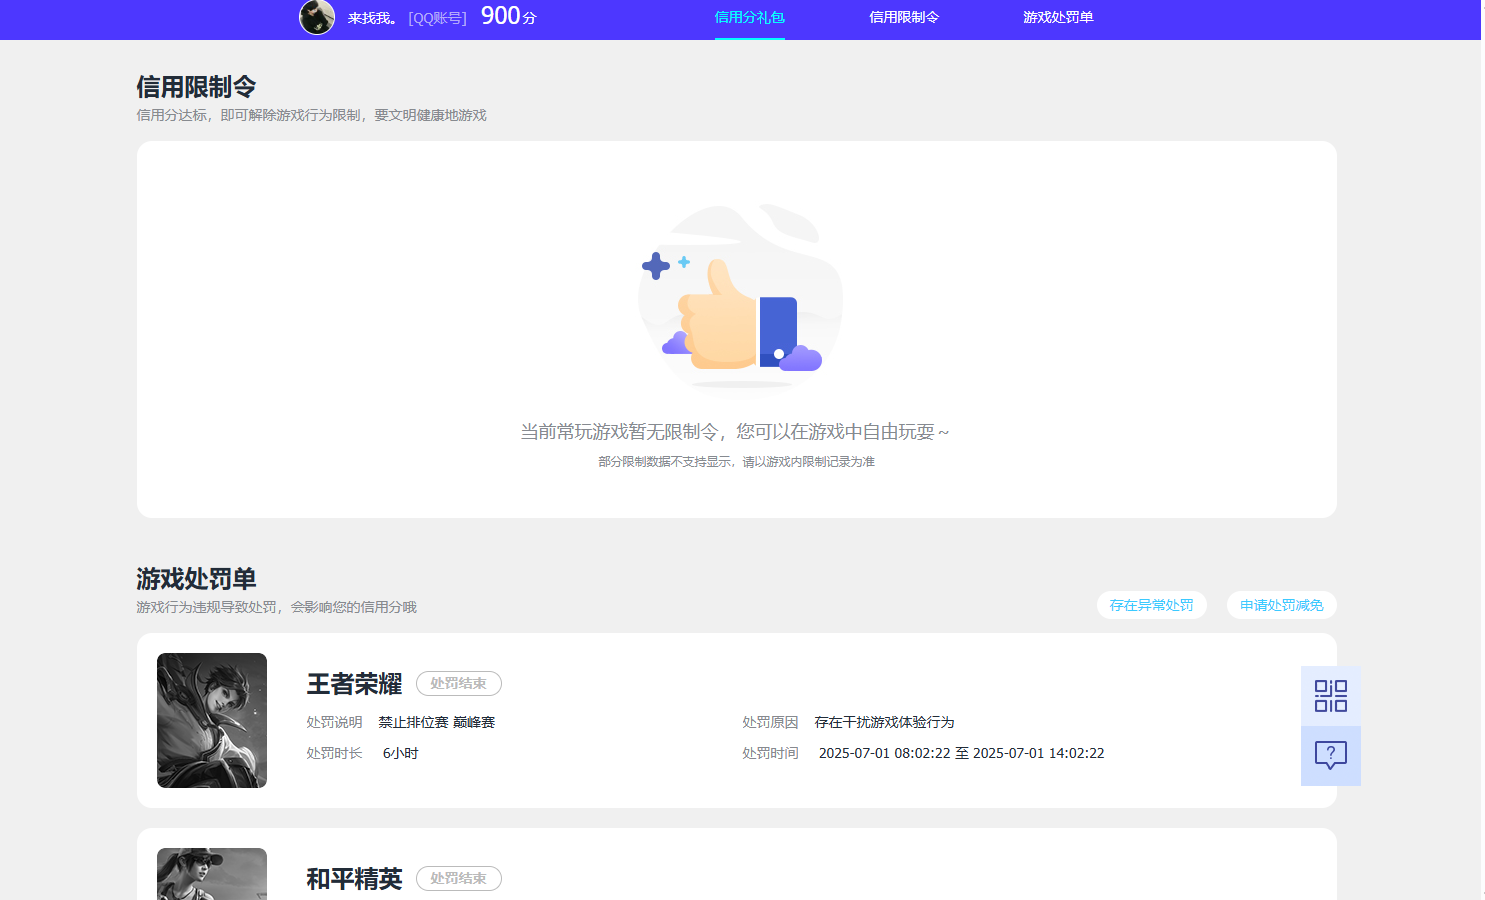Switch to the 信用限制令 tab

click(x=904, y=18)
